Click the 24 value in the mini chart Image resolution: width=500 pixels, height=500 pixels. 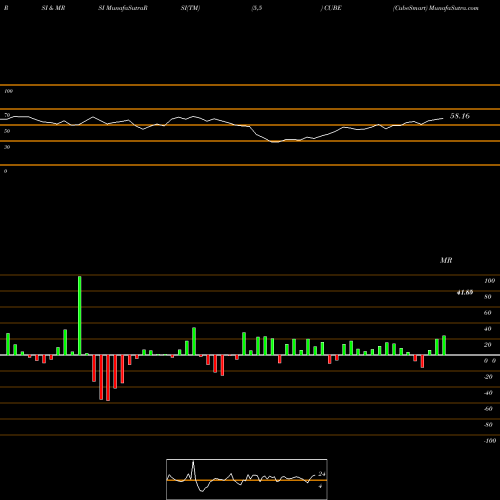coord(322,474)
